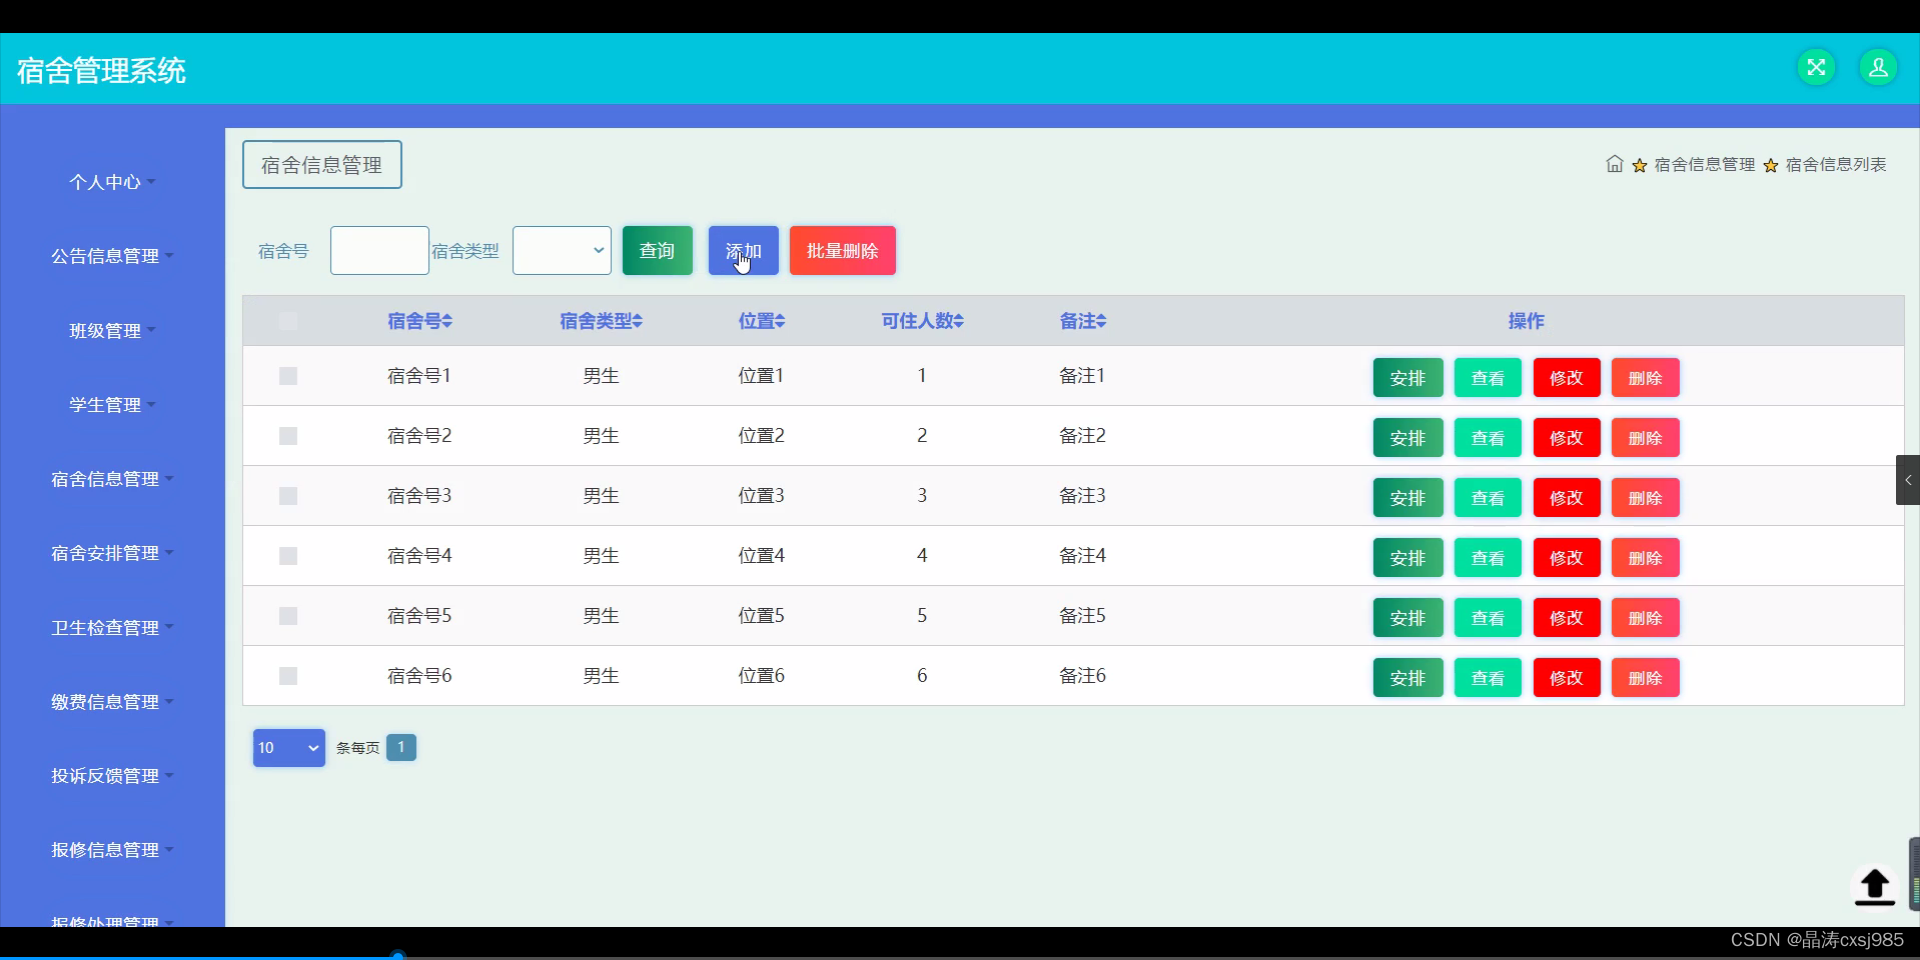Open 报修信息管理 sidebar menu
This screenshot has height=960, width=1920.
(112, 850)
